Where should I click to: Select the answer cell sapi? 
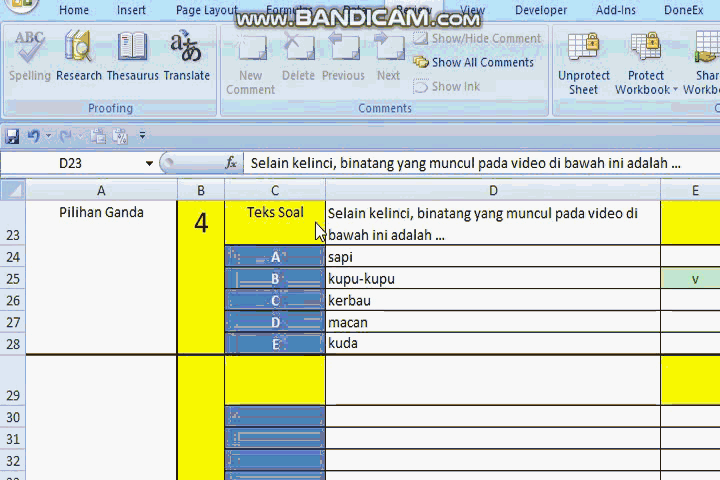493,257
